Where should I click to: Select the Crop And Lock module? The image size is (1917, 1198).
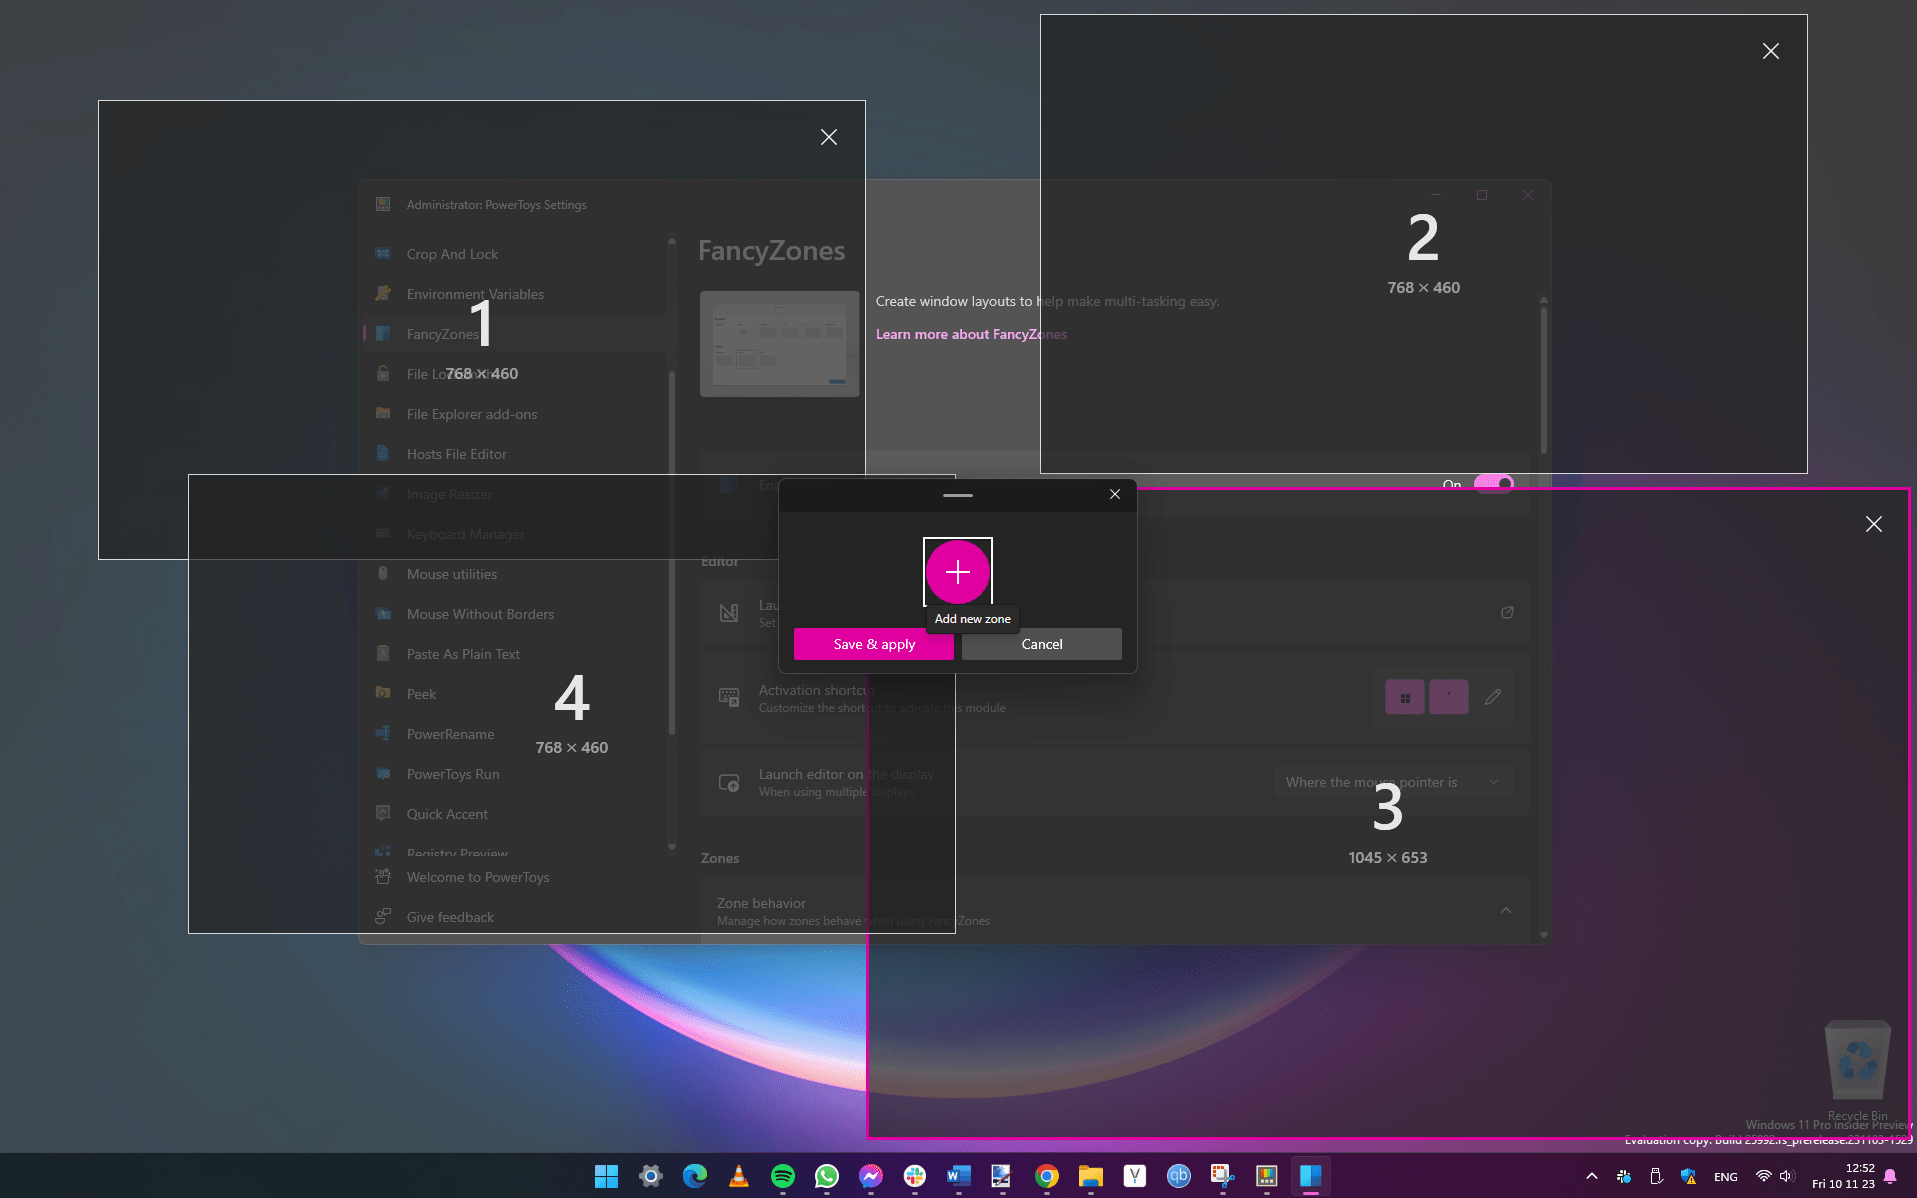(452, 253)
